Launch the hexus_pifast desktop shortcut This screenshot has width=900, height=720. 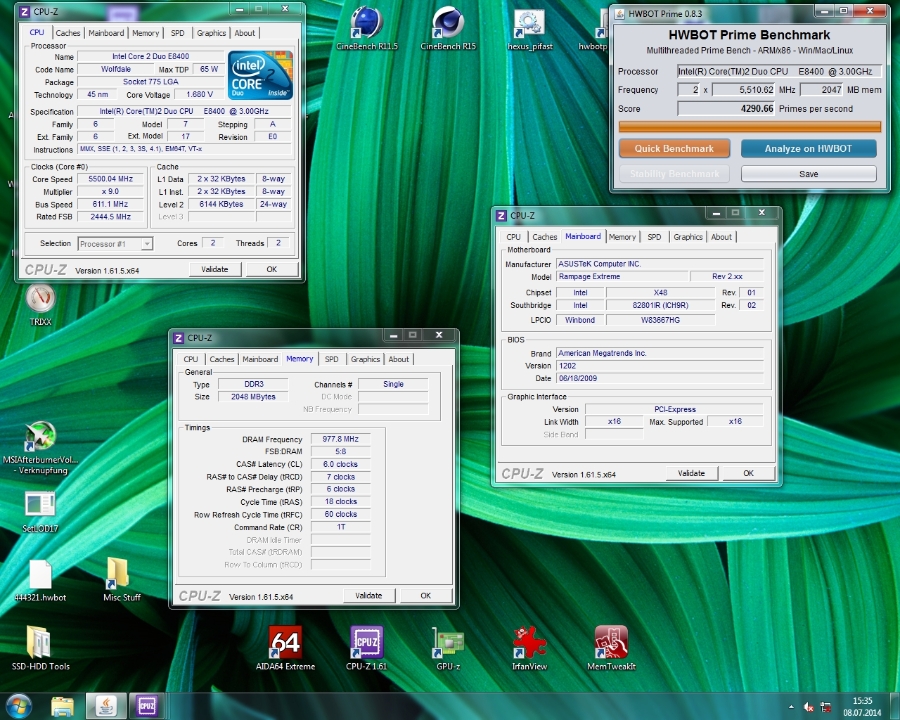click(x=529, y=29)
